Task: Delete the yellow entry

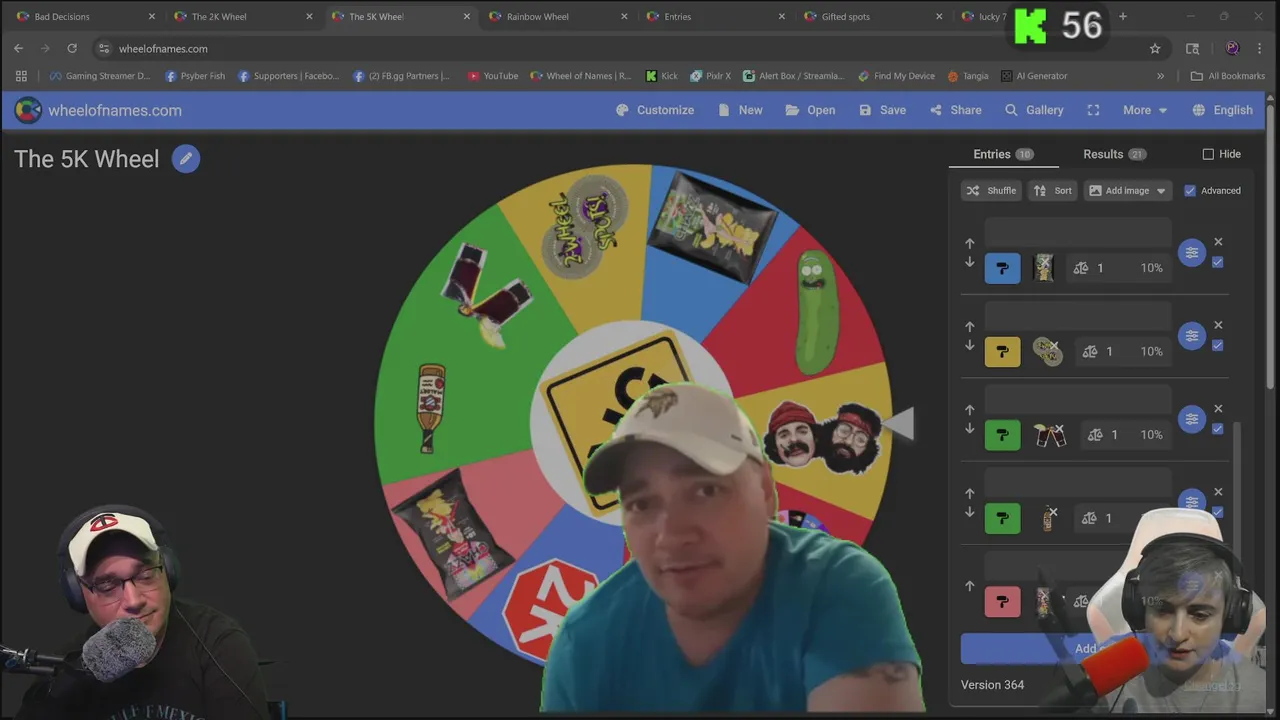Action: click(x=1218, y=325)
